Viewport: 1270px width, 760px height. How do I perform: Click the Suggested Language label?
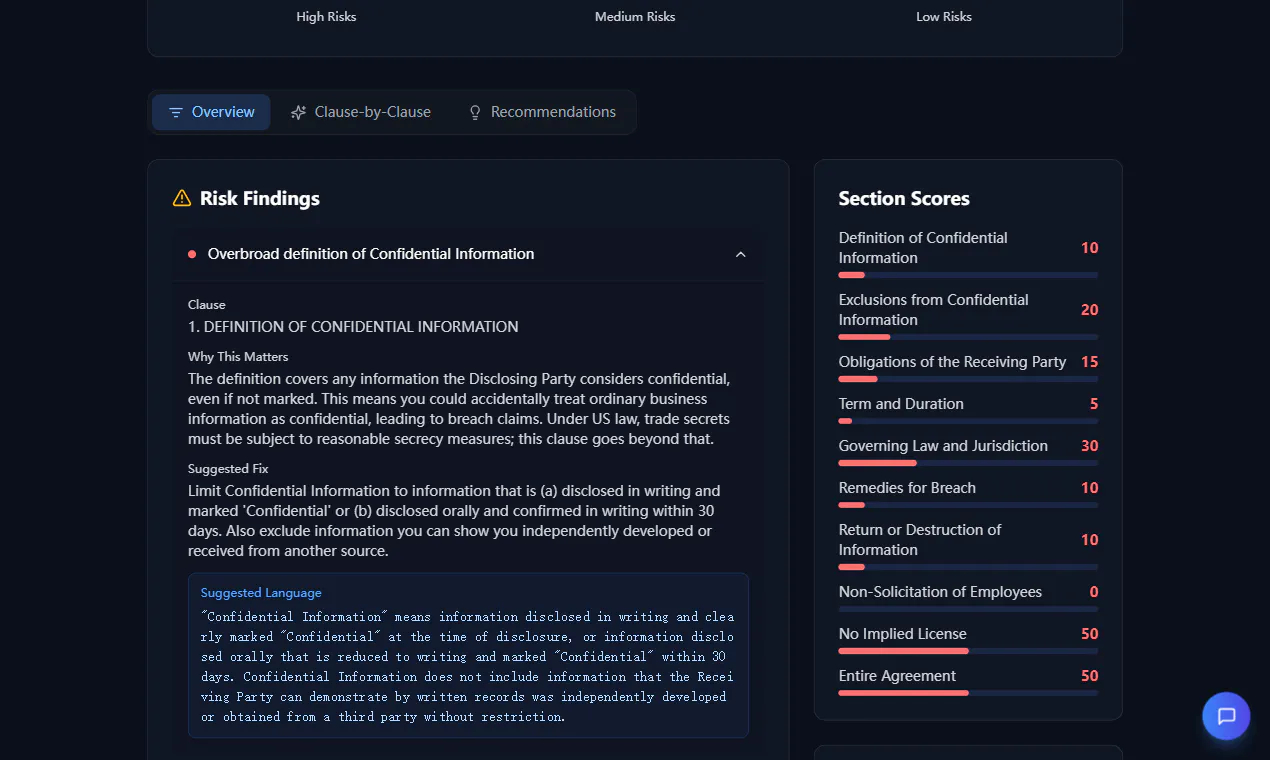click(x=261, y=593)
